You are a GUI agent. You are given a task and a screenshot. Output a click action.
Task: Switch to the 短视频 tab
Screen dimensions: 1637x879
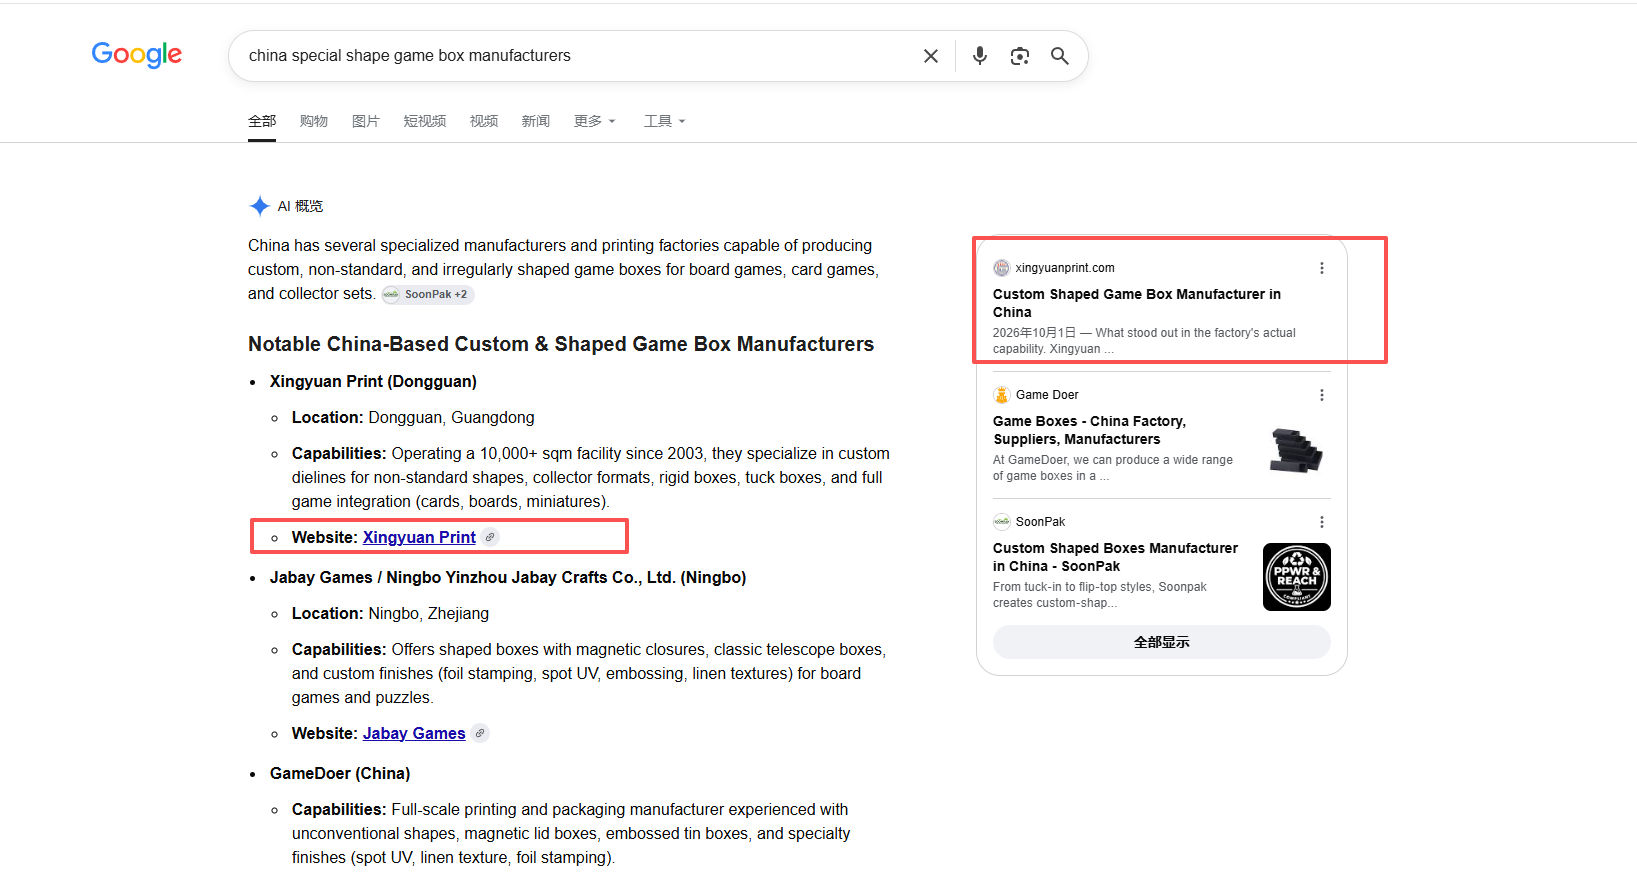(x=425, y=121)
